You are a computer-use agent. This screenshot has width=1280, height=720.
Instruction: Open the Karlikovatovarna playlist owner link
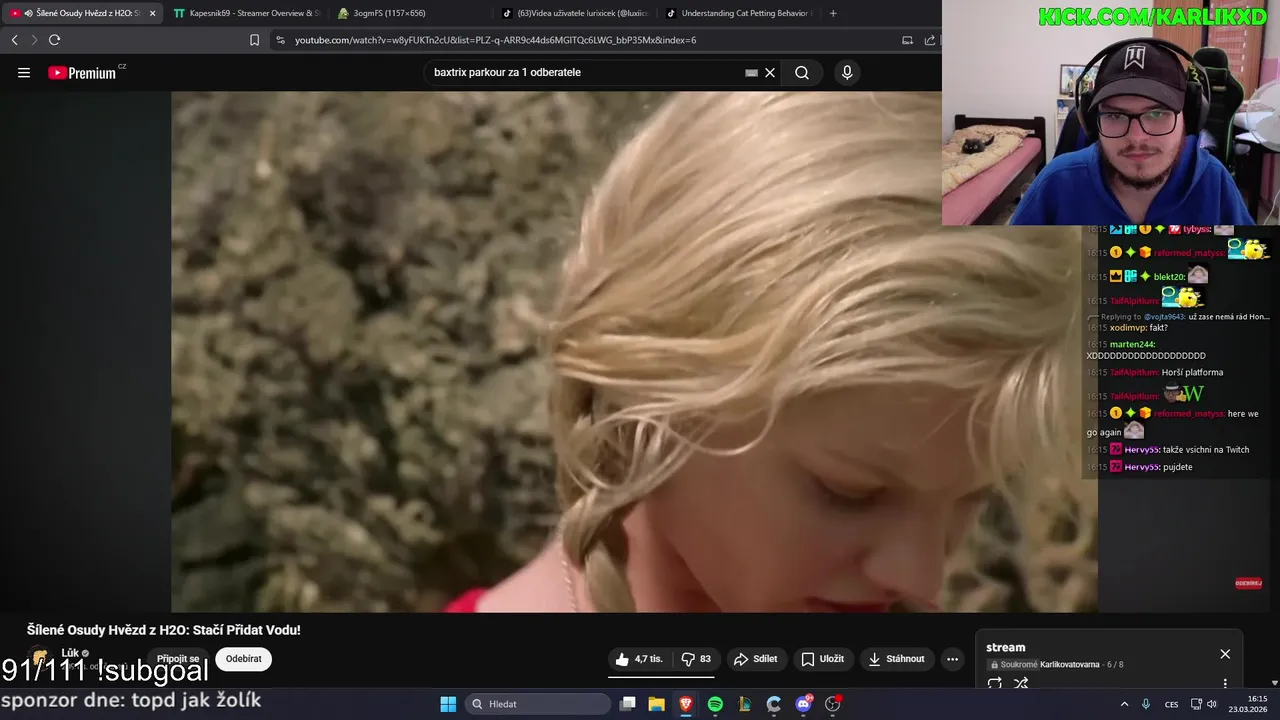point(1070,665)
